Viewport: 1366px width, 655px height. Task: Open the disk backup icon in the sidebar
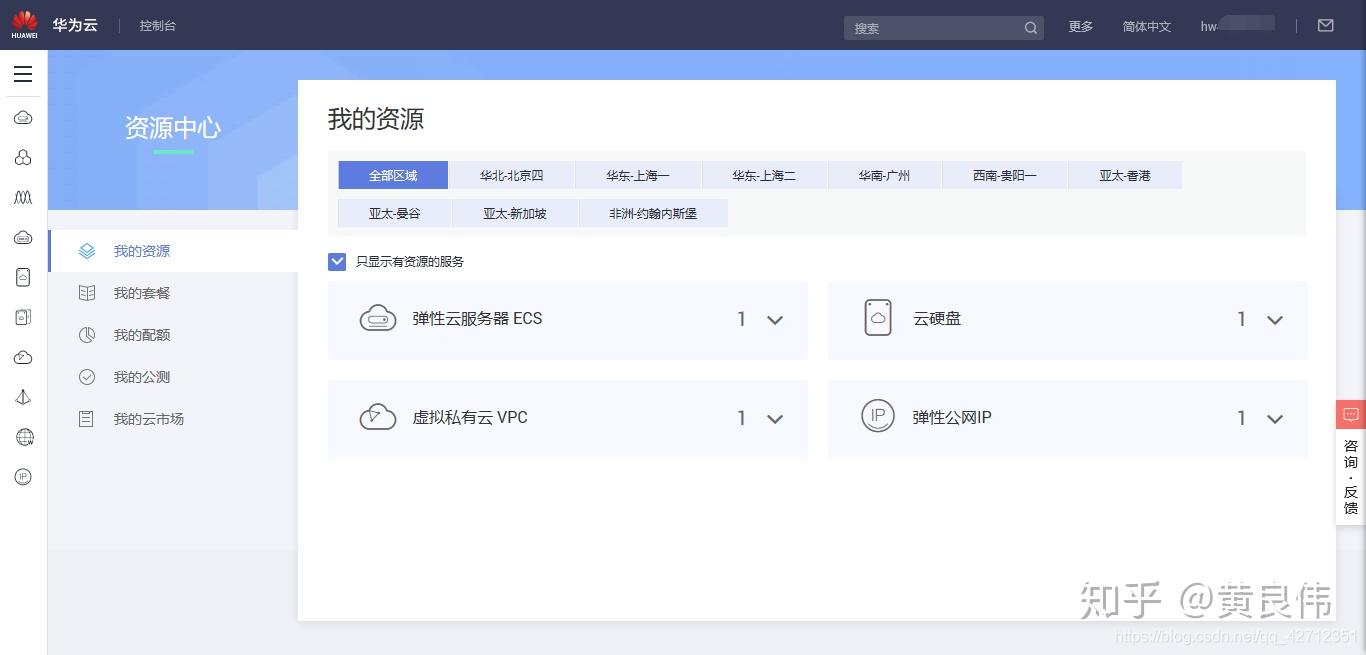click(23, 317)
